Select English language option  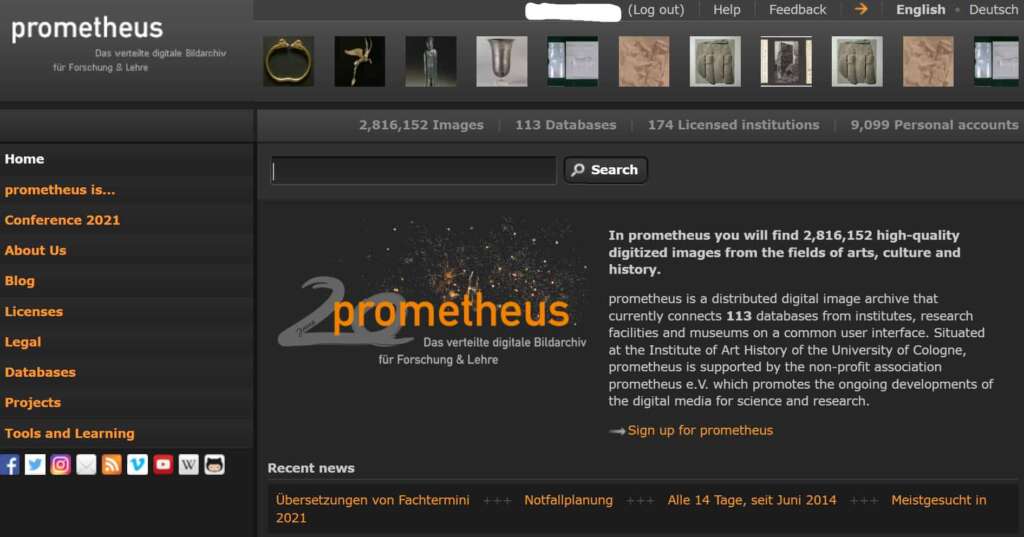tap(920, 10)
